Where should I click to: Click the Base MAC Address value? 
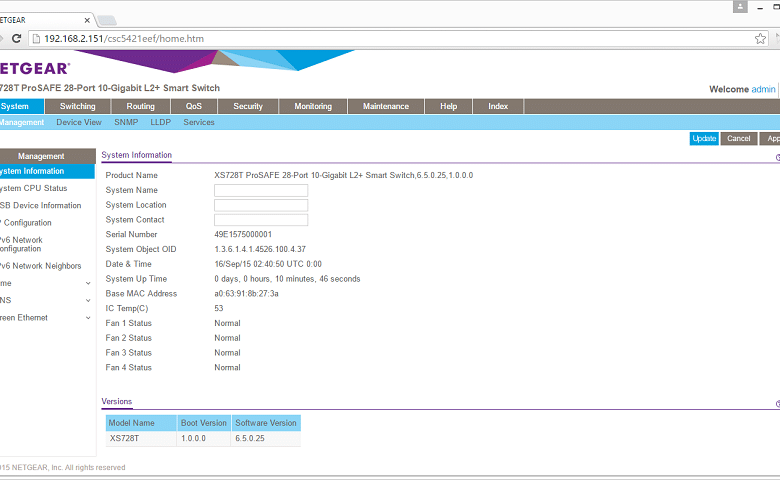[246, 293]
